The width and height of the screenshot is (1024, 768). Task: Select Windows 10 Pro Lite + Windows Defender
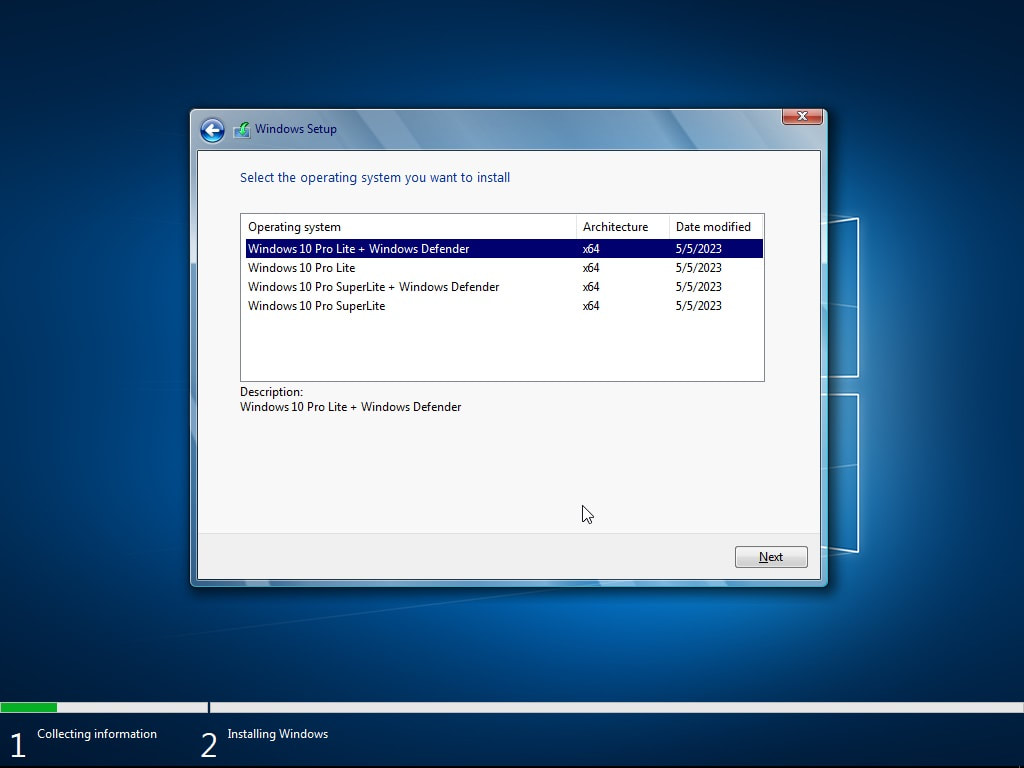[x=358, y=248]
